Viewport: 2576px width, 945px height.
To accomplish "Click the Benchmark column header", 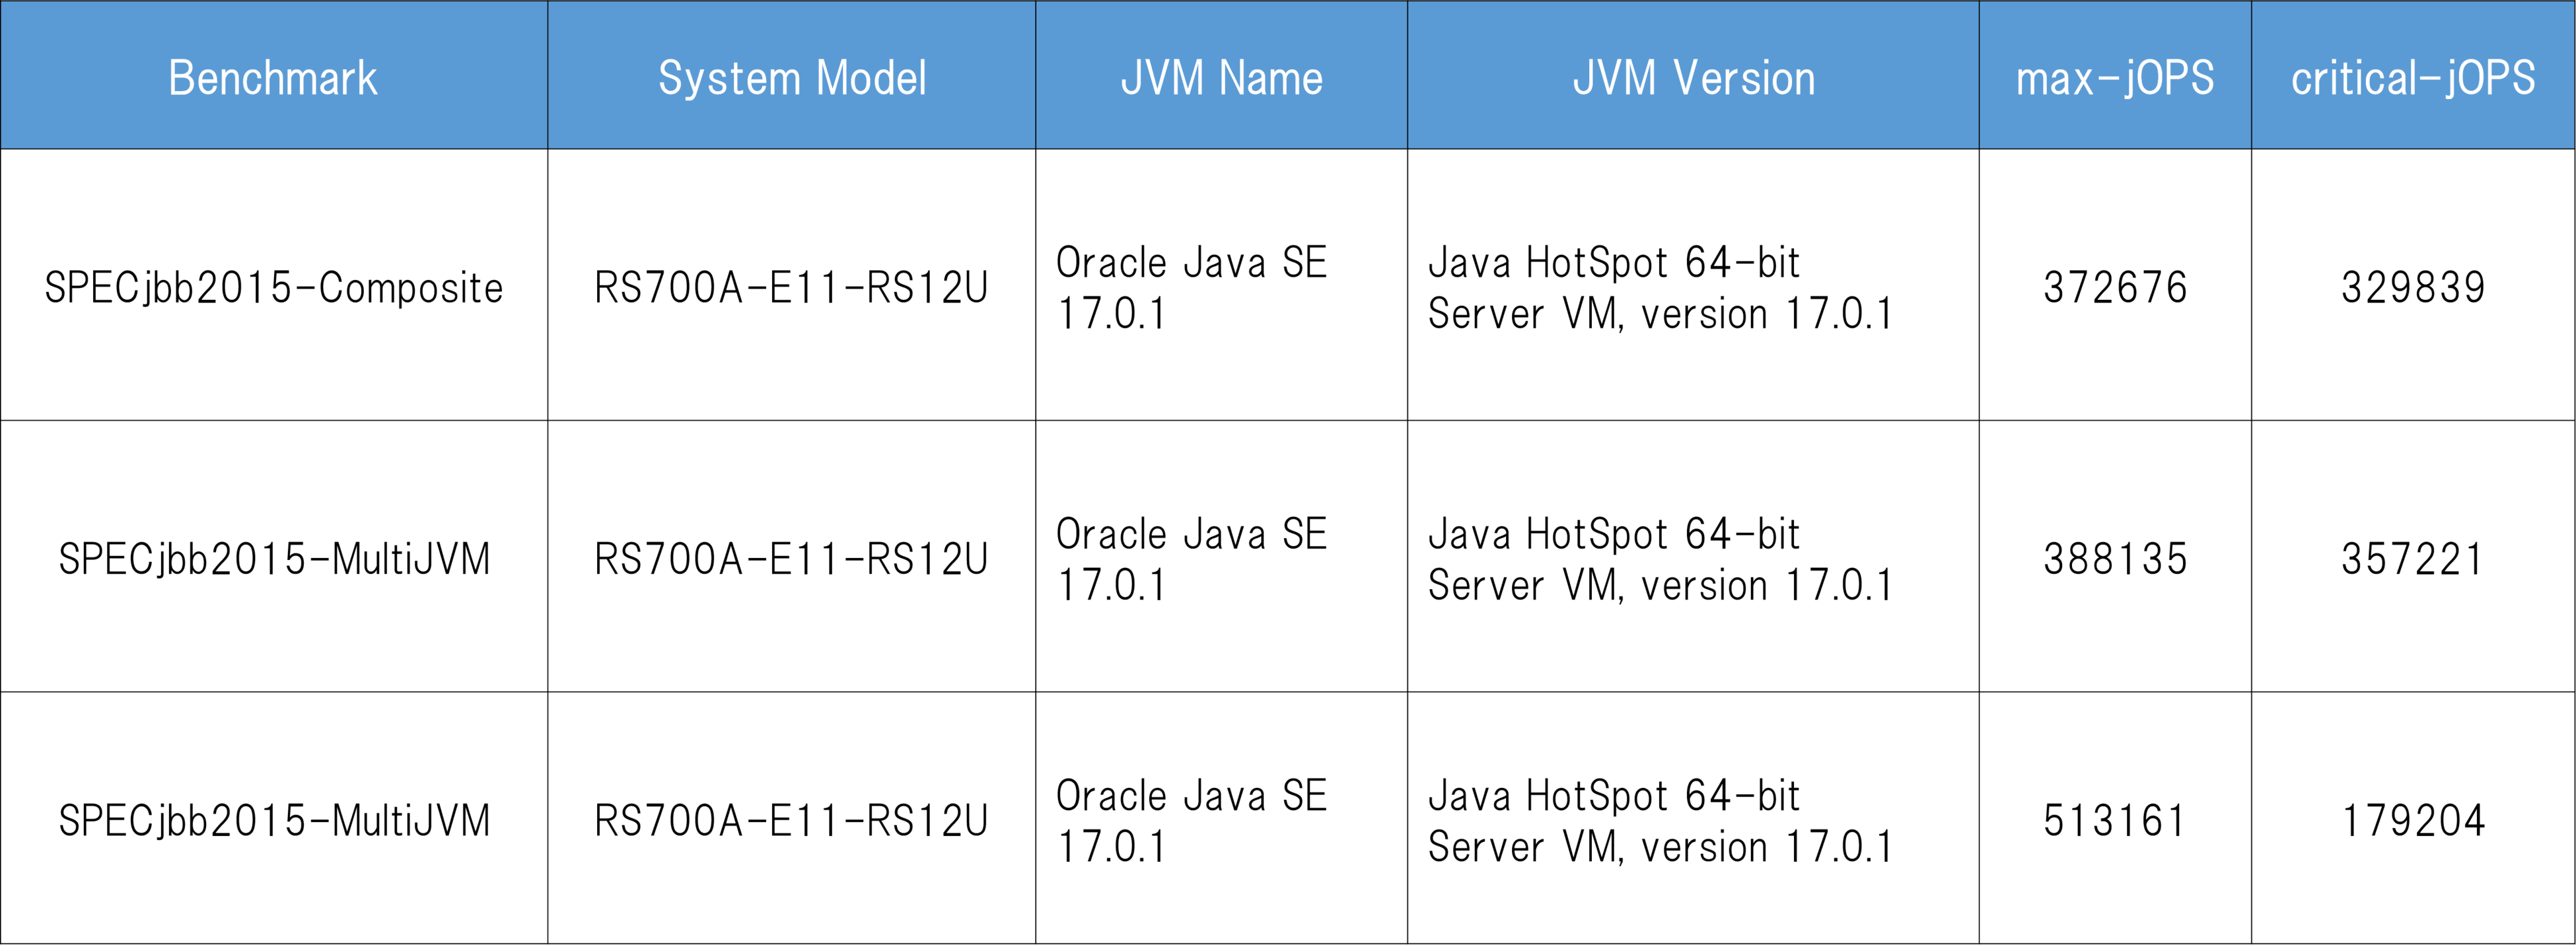I will [273, 78].
